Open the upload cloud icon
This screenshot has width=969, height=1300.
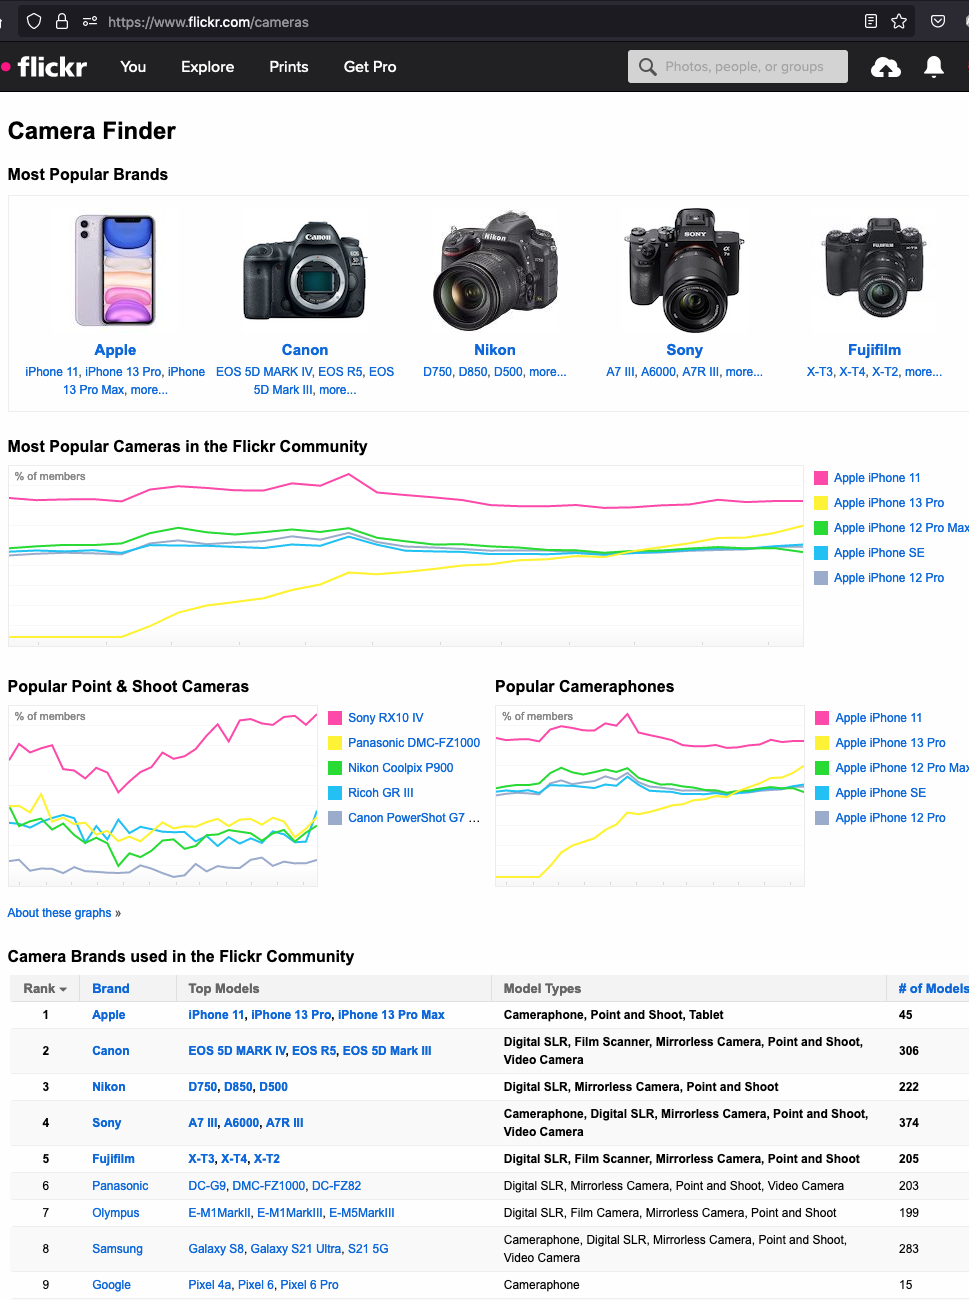(886, 67)
